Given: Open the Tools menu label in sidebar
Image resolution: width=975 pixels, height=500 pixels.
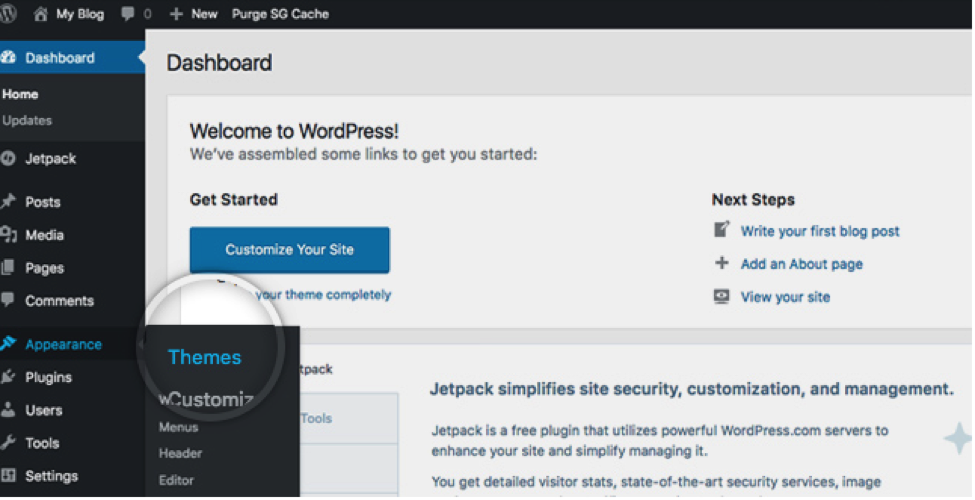Looking at the screenshot, I should pos(42,443).
